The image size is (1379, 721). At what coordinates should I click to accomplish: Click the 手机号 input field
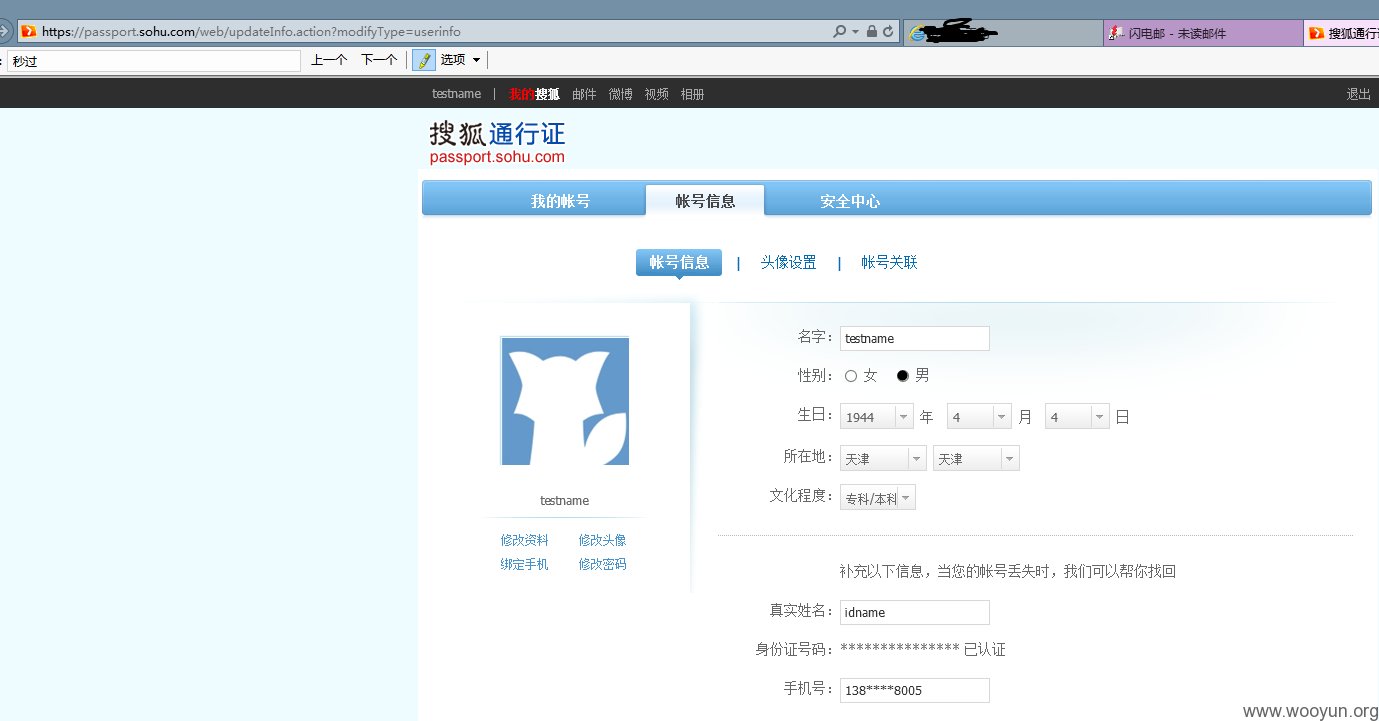point(914,690)
